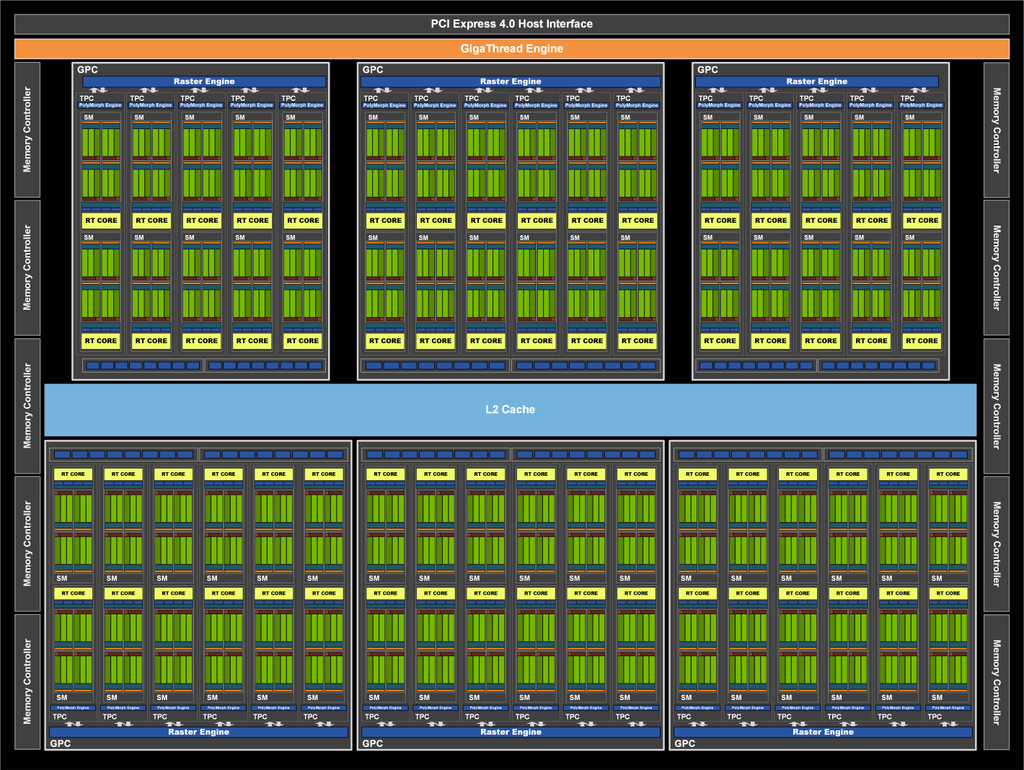
Task: Select first PolyMorph Engine in the top-middle GPC
Action: (384, 105)
